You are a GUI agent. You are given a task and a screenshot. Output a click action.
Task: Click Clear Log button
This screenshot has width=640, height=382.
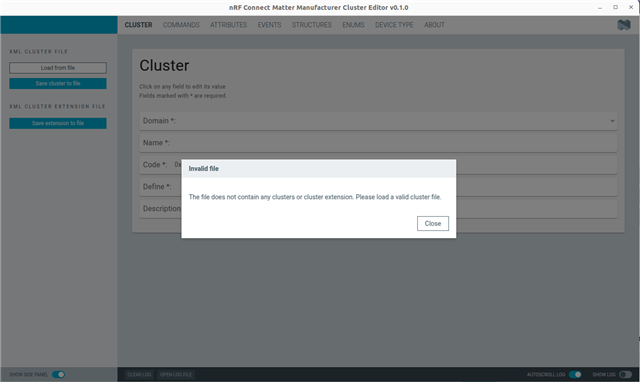click(139, 375)
